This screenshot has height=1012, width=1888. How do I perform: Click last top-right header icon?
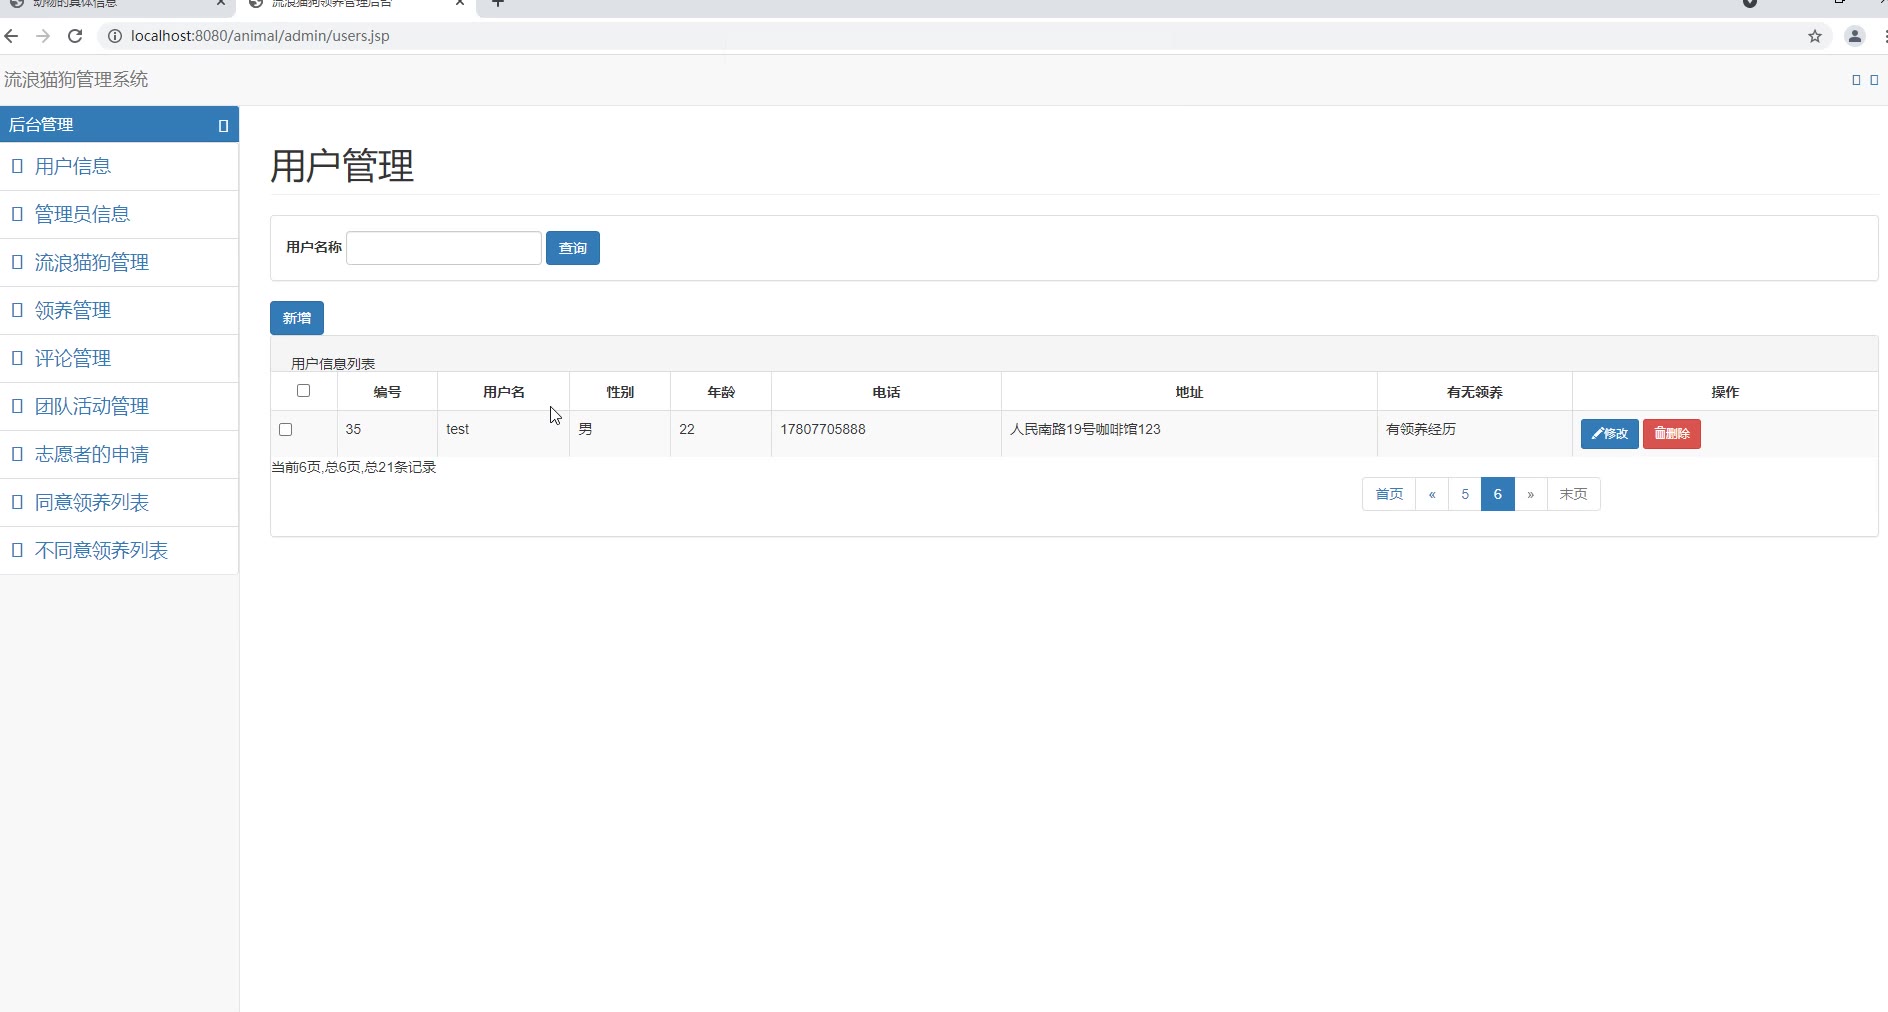coord(1874,80)
